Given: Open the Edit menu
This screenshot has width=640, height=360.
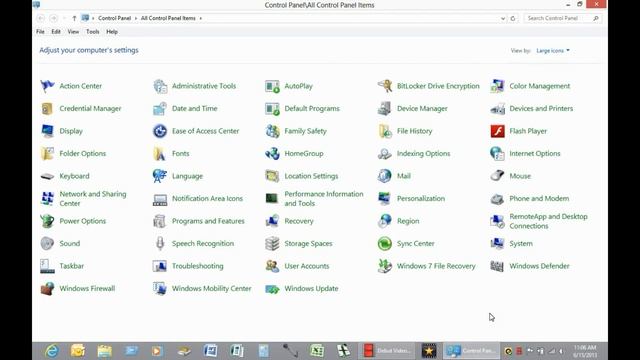Looking at the screenshot, I should tap(56, 31).
